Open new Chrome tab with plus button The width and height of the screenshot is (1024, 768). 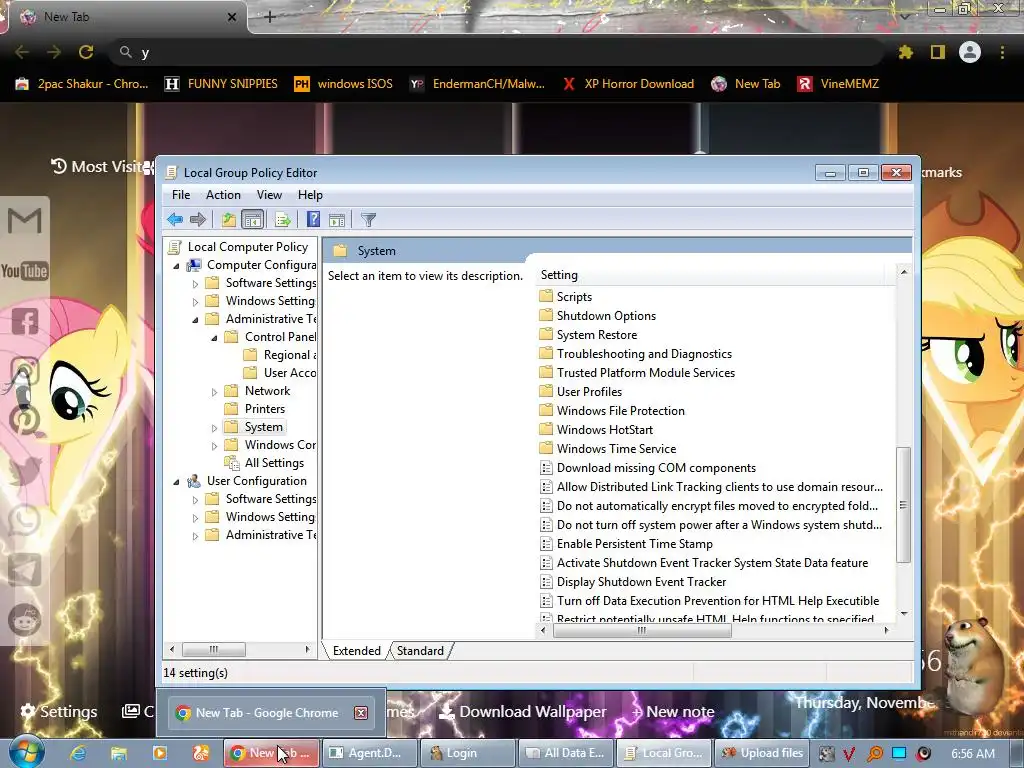tap(270, 17)
